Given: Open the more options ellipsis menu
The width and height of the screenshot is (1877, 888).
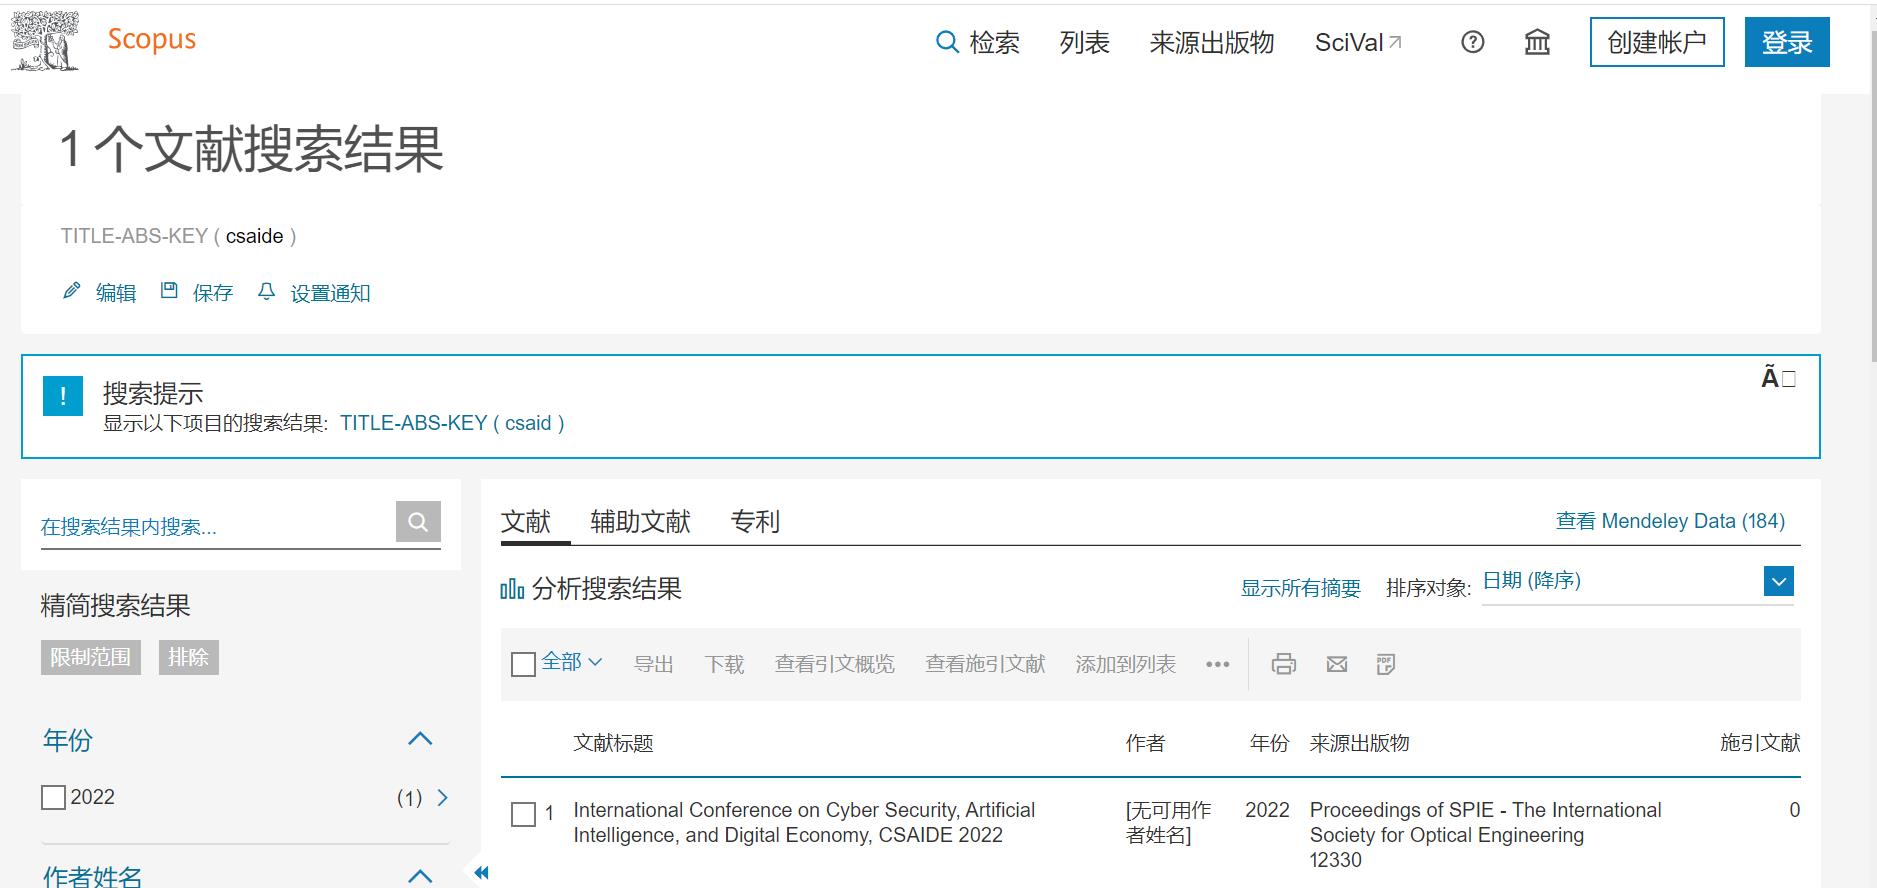Looking at the screenshot, I should click(x=1217, y=664).
